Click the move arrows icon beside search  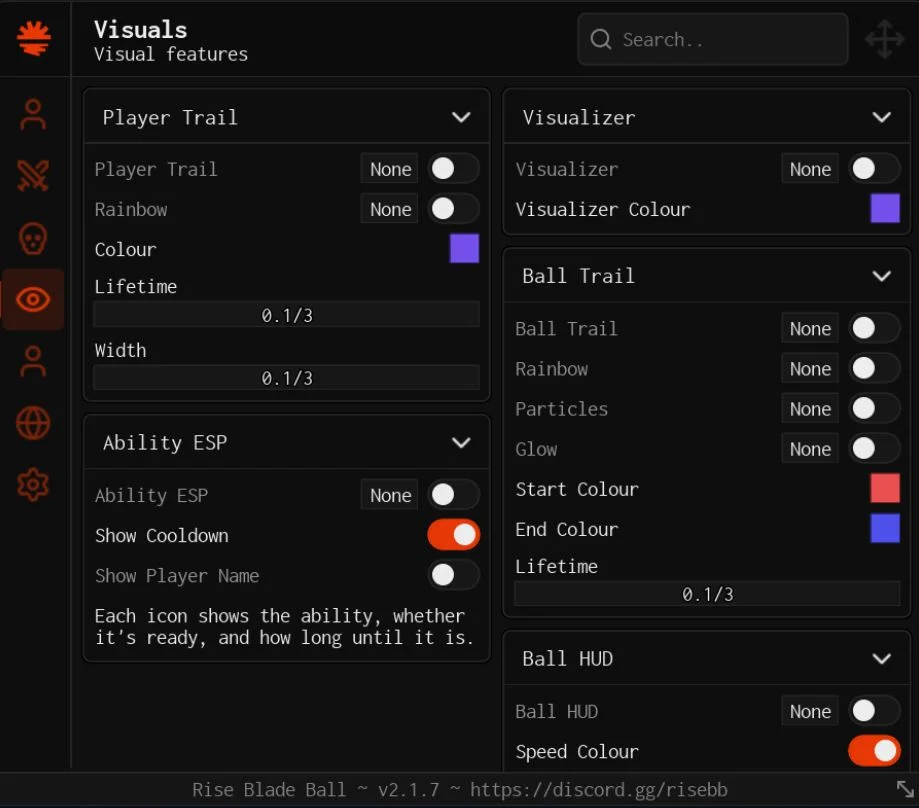pos(884,39)
